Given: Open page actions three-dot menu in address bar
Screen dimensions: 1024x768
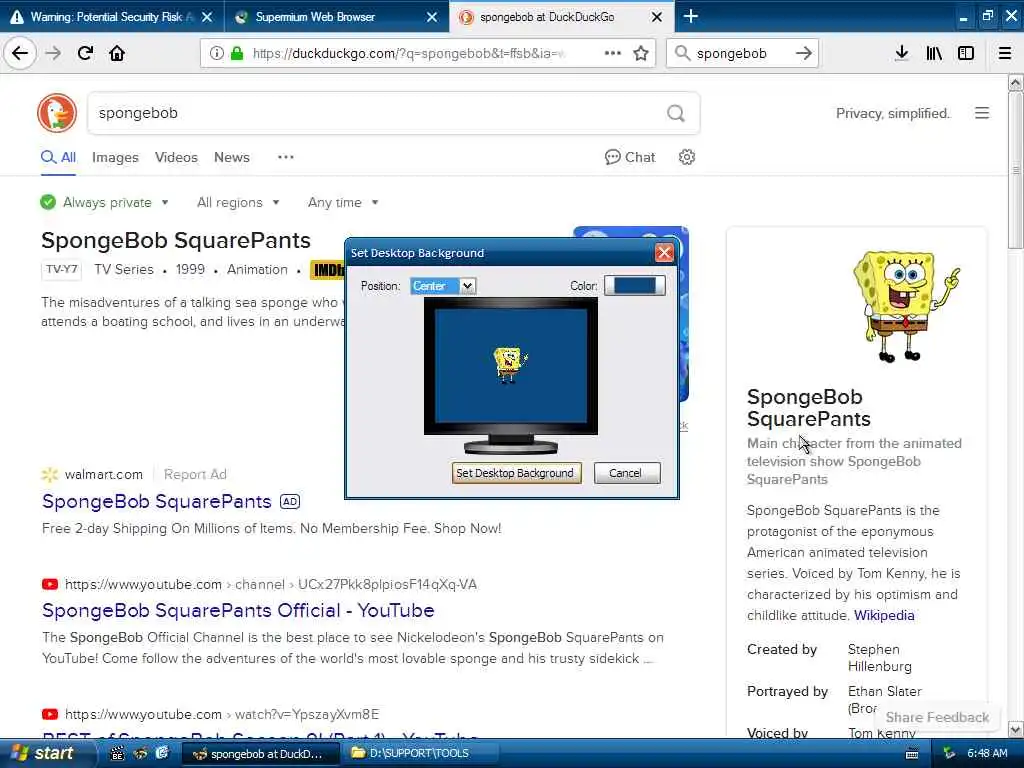Looking at the screenshot, I should click(x=613, y=53).
